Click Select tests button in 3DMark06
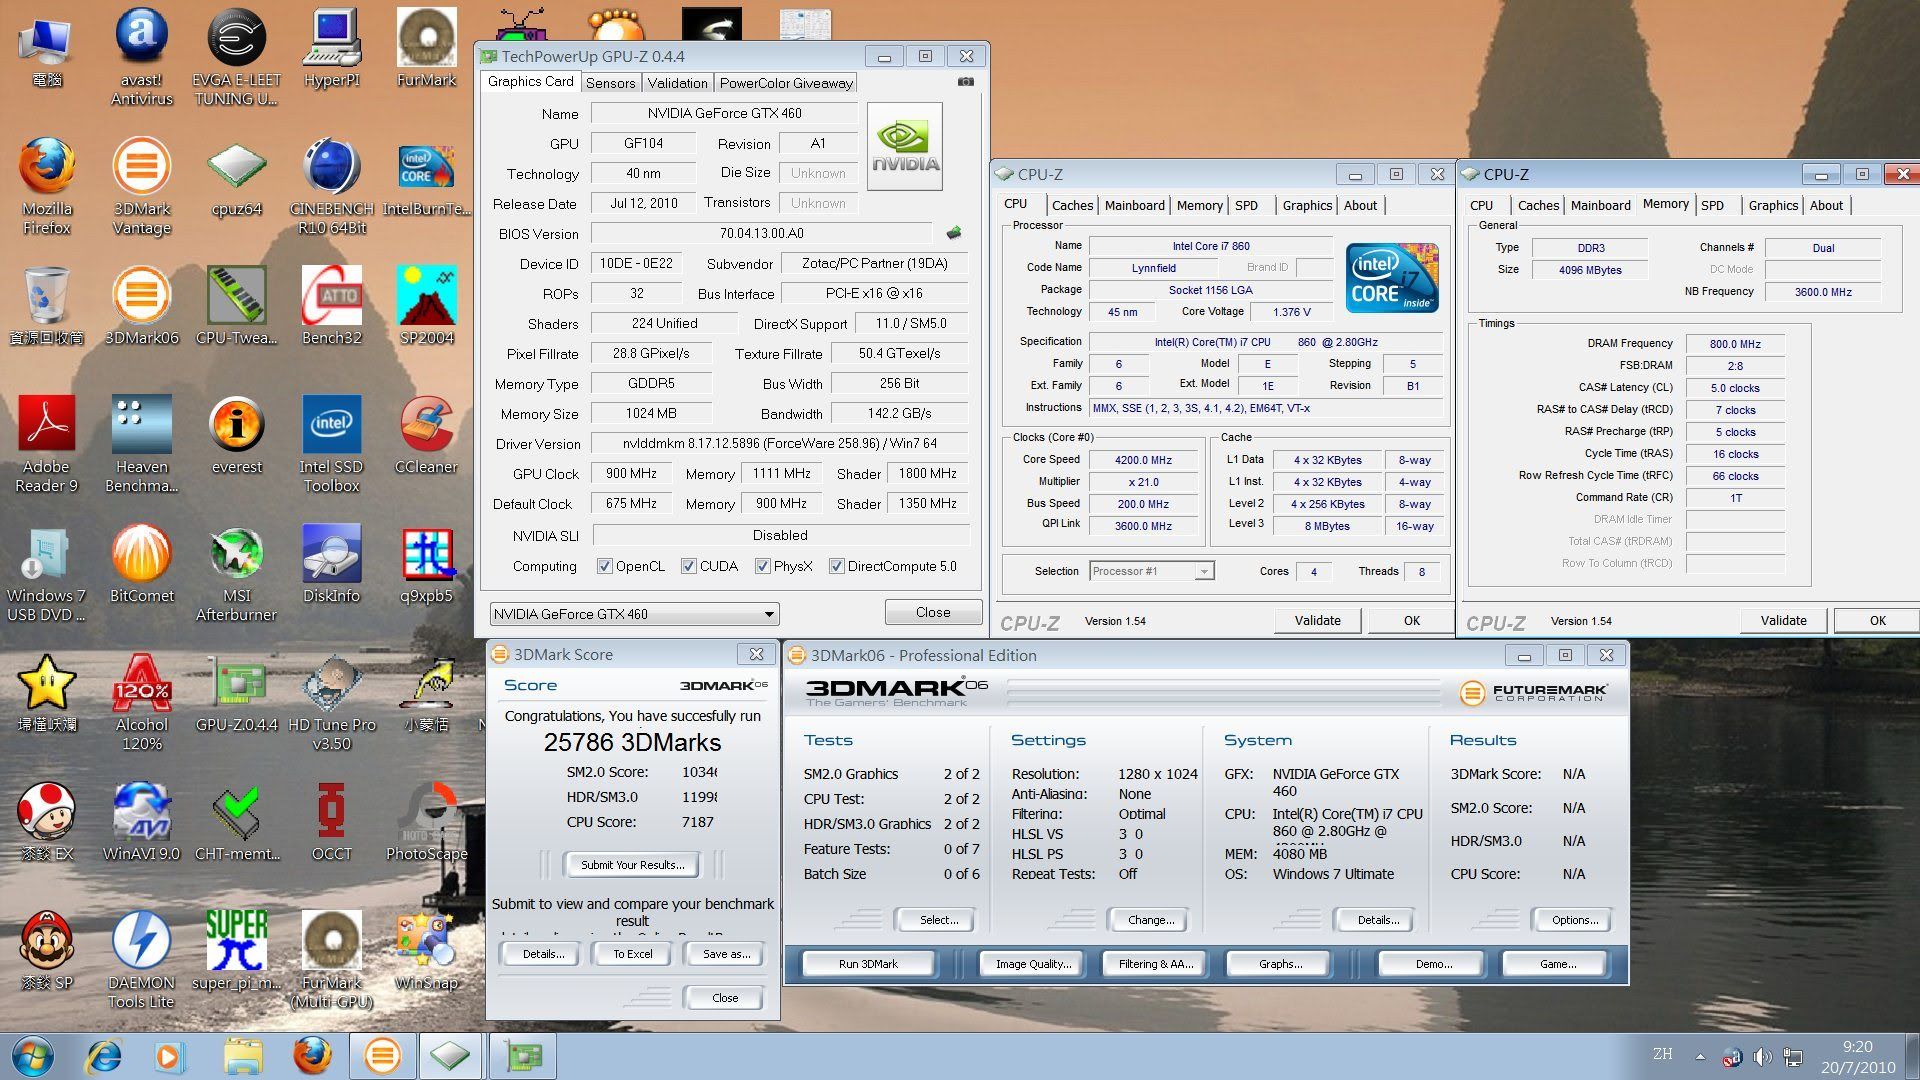Viewport: 1920px width, 1080px height. coord(938,920)
